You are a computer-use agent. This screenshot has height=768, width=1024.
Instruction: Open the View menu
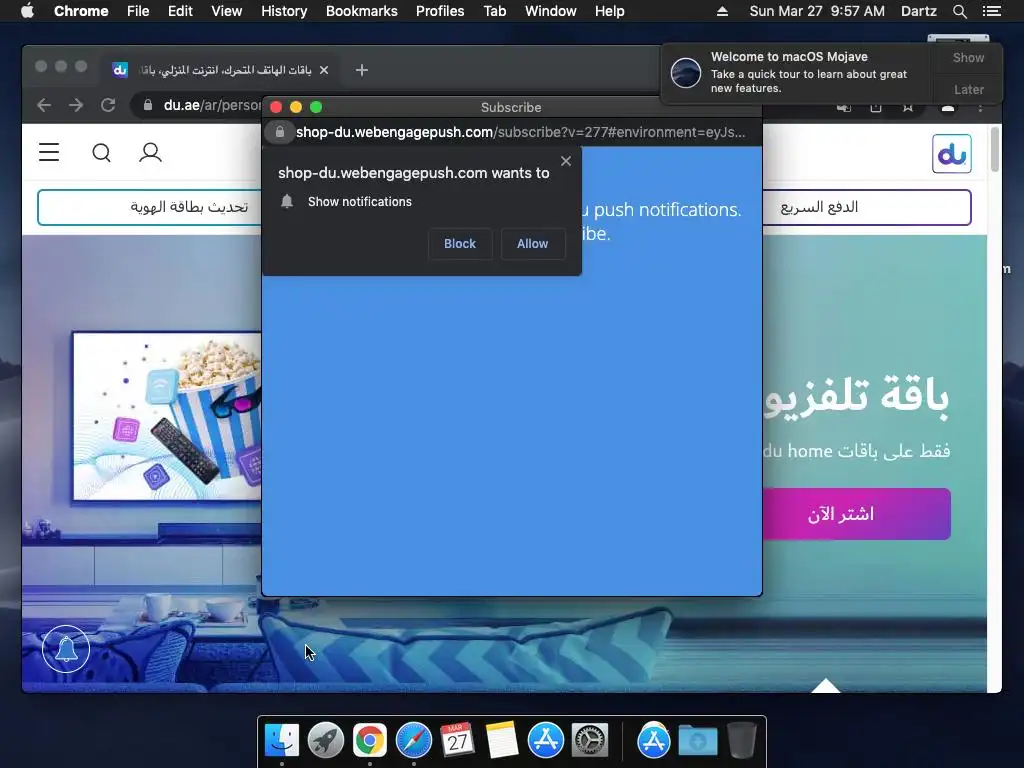click(x=227, y=11)
